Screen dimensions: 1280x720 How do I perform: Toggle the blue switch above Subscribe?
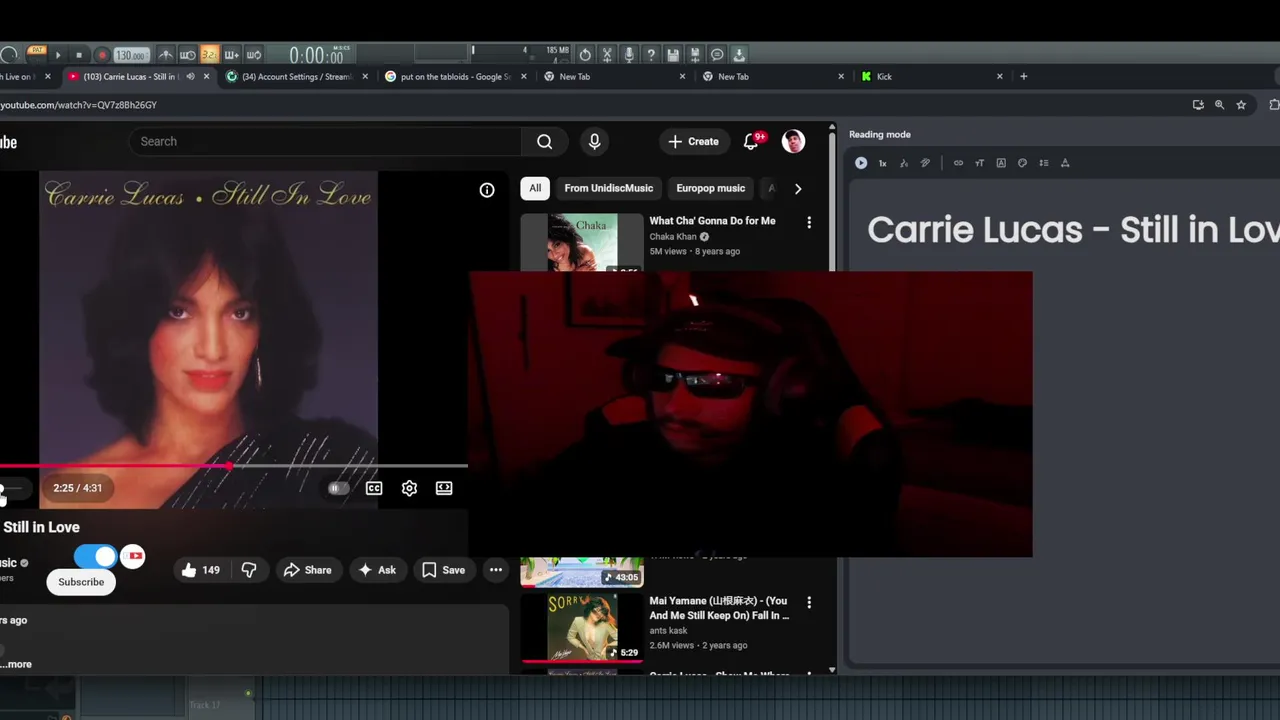[96, 556]
